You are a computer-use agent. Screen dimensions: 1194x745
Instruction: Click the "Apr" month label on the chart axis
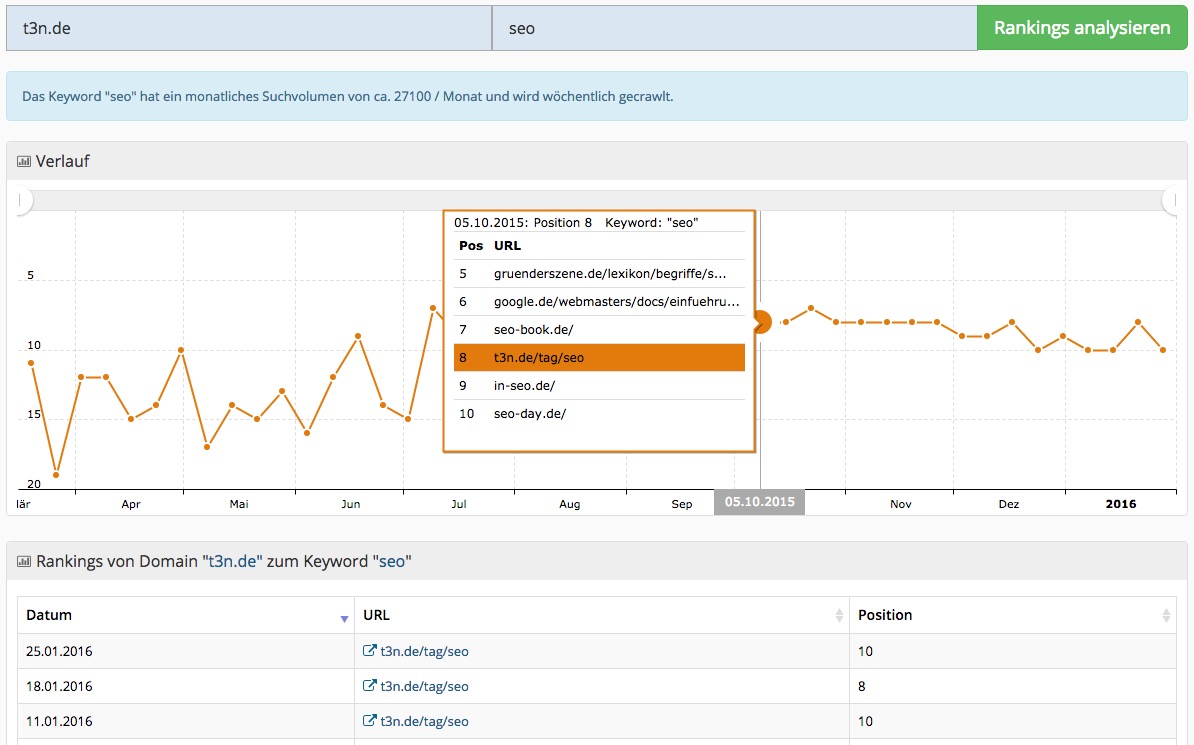[131, 504]
